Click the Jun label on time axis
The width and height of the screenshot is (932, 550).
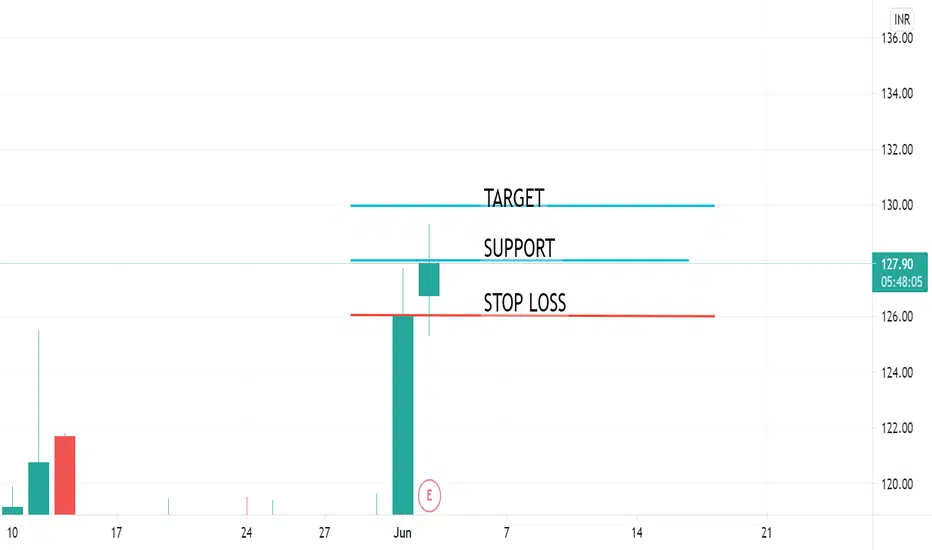(402, 533)
